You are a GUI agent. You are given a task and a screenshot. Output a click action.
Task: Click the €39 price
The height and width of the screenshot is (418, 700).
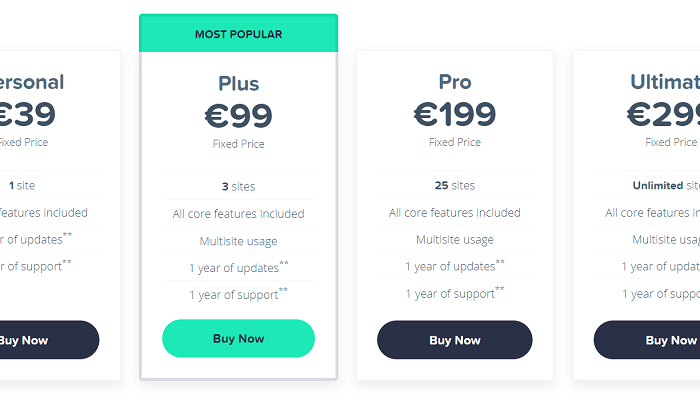click(28, 114)
